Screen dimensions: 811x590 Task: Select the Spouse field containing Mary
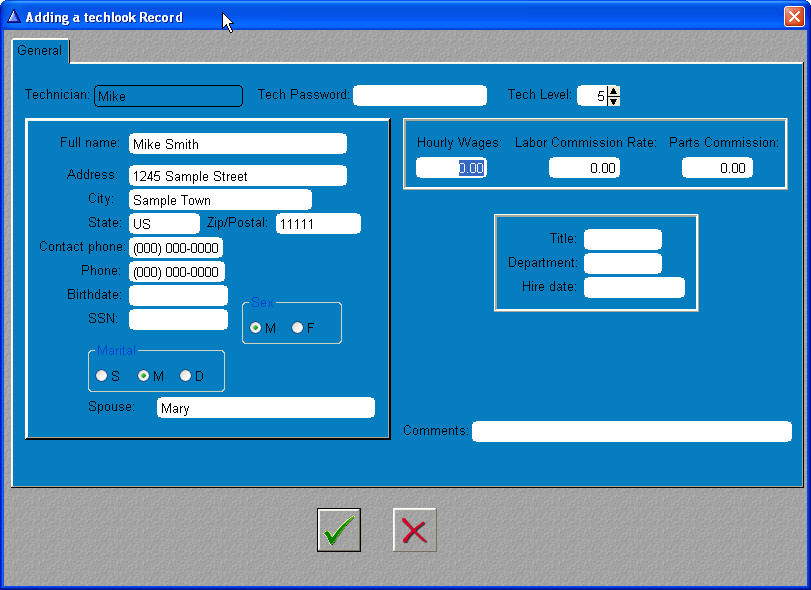[x=265, y=408]
